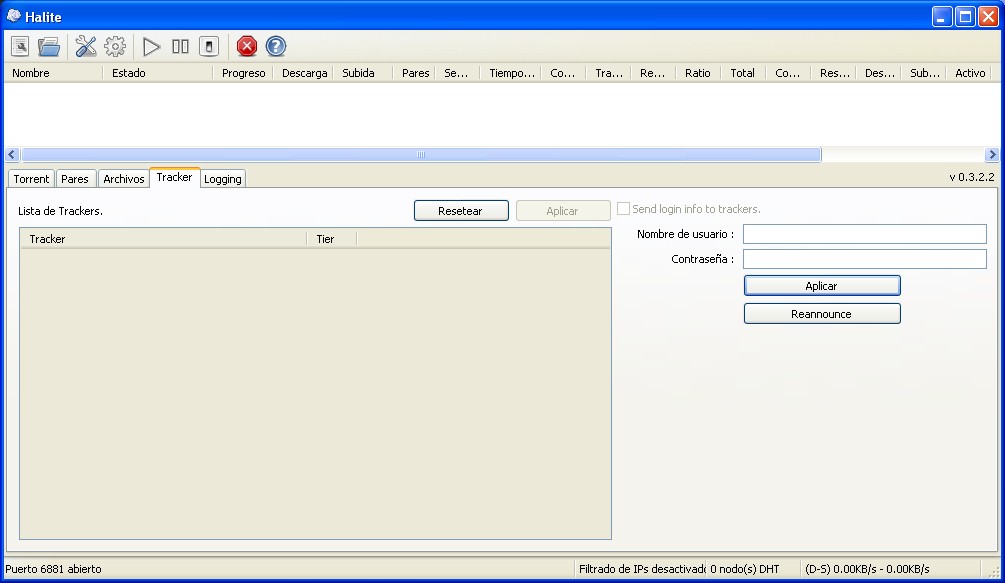Image resolution: width=1005 pixels, height=583 pixels.
Task: Click the horizontal scrollbar right arrow
Action: click(992, 154)
